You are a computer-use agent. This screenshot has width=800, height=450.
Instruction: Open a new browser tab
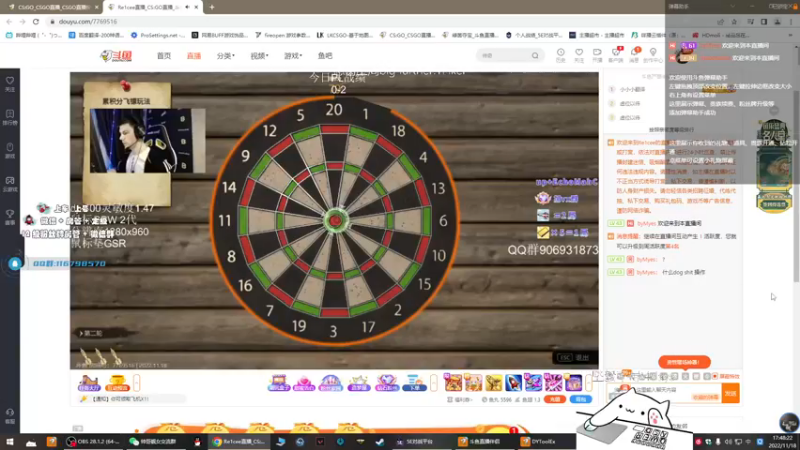tap(212, 7)
